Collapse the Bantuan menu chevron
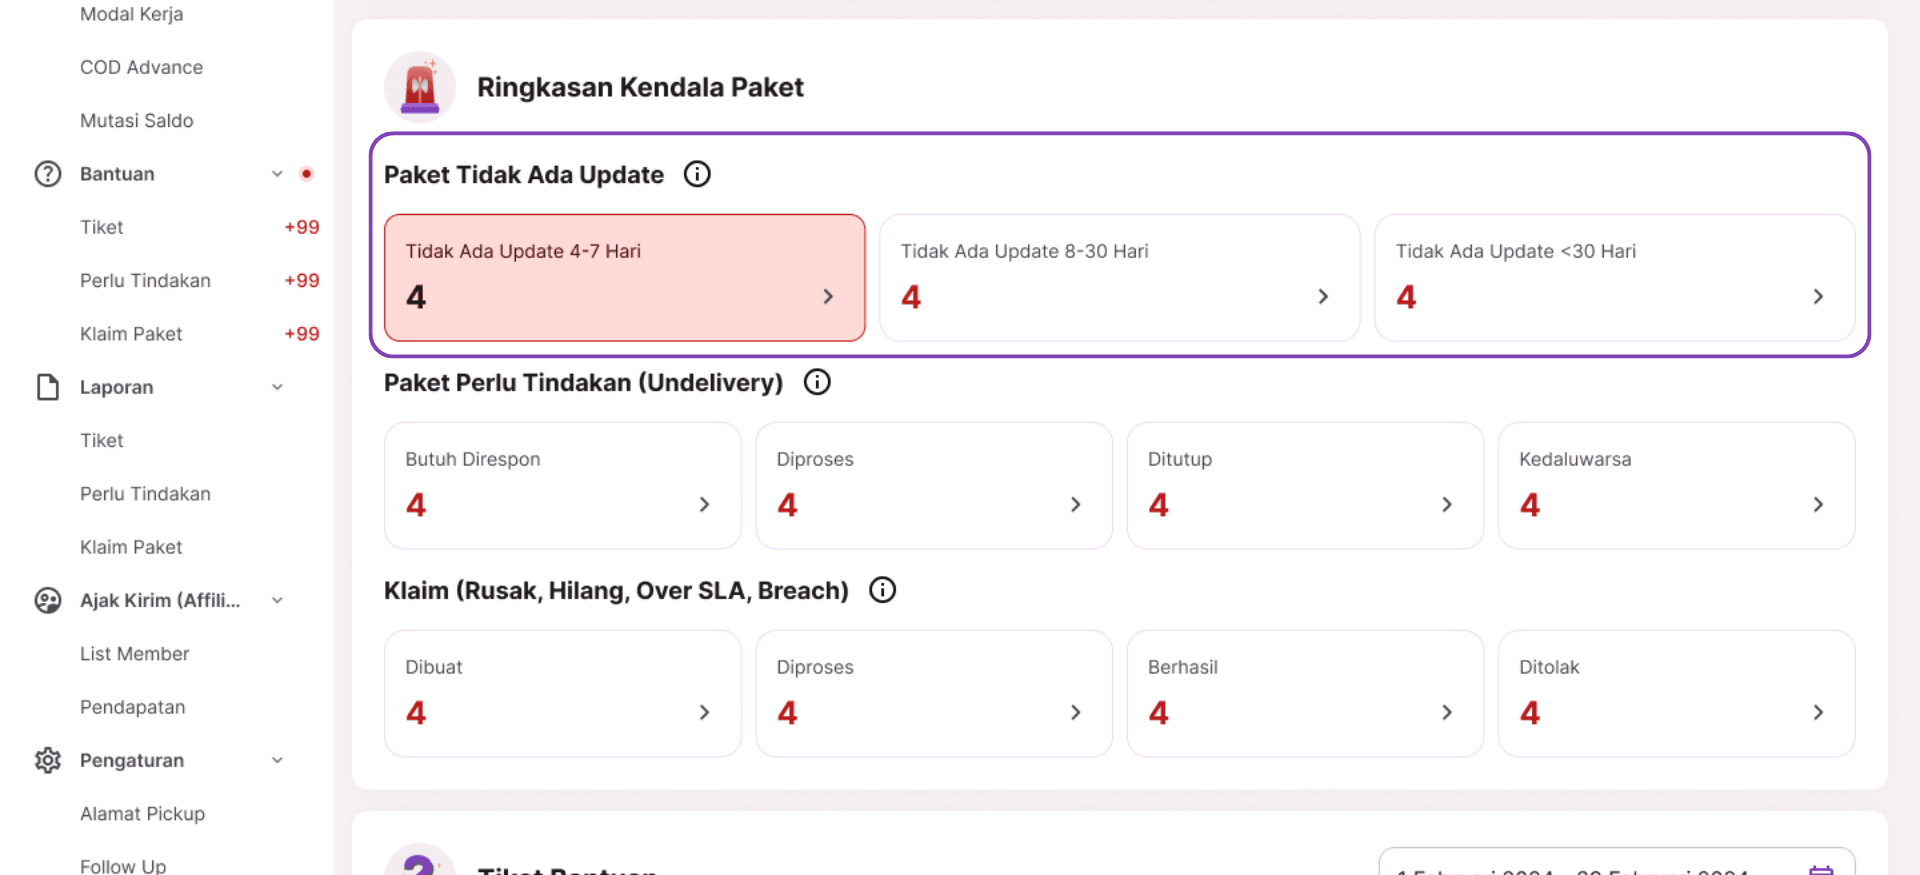 coord(277,174)
